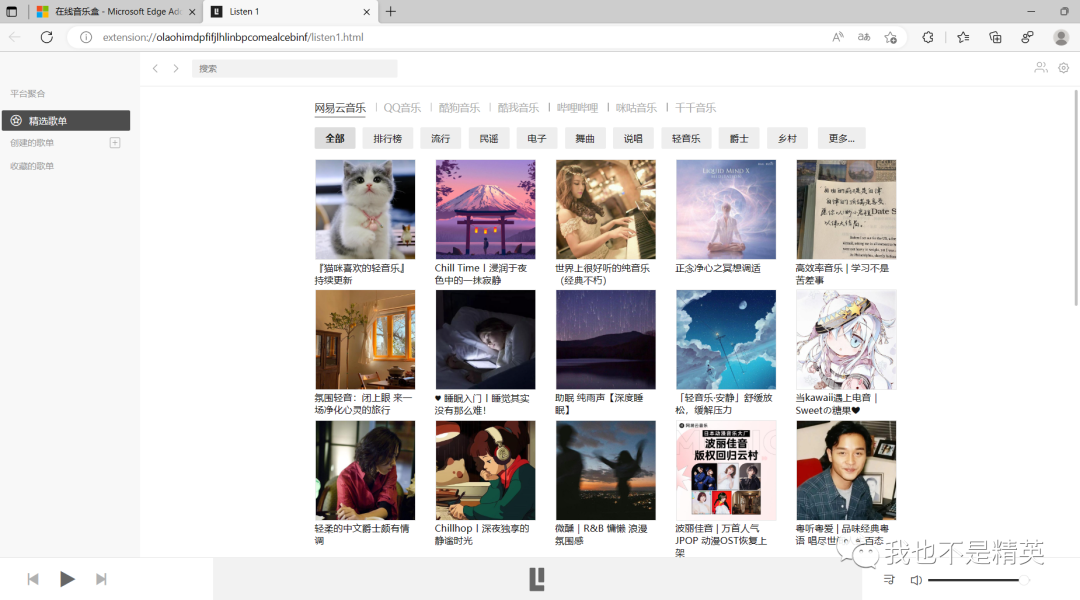Open settings via the gear icon

1063,67
